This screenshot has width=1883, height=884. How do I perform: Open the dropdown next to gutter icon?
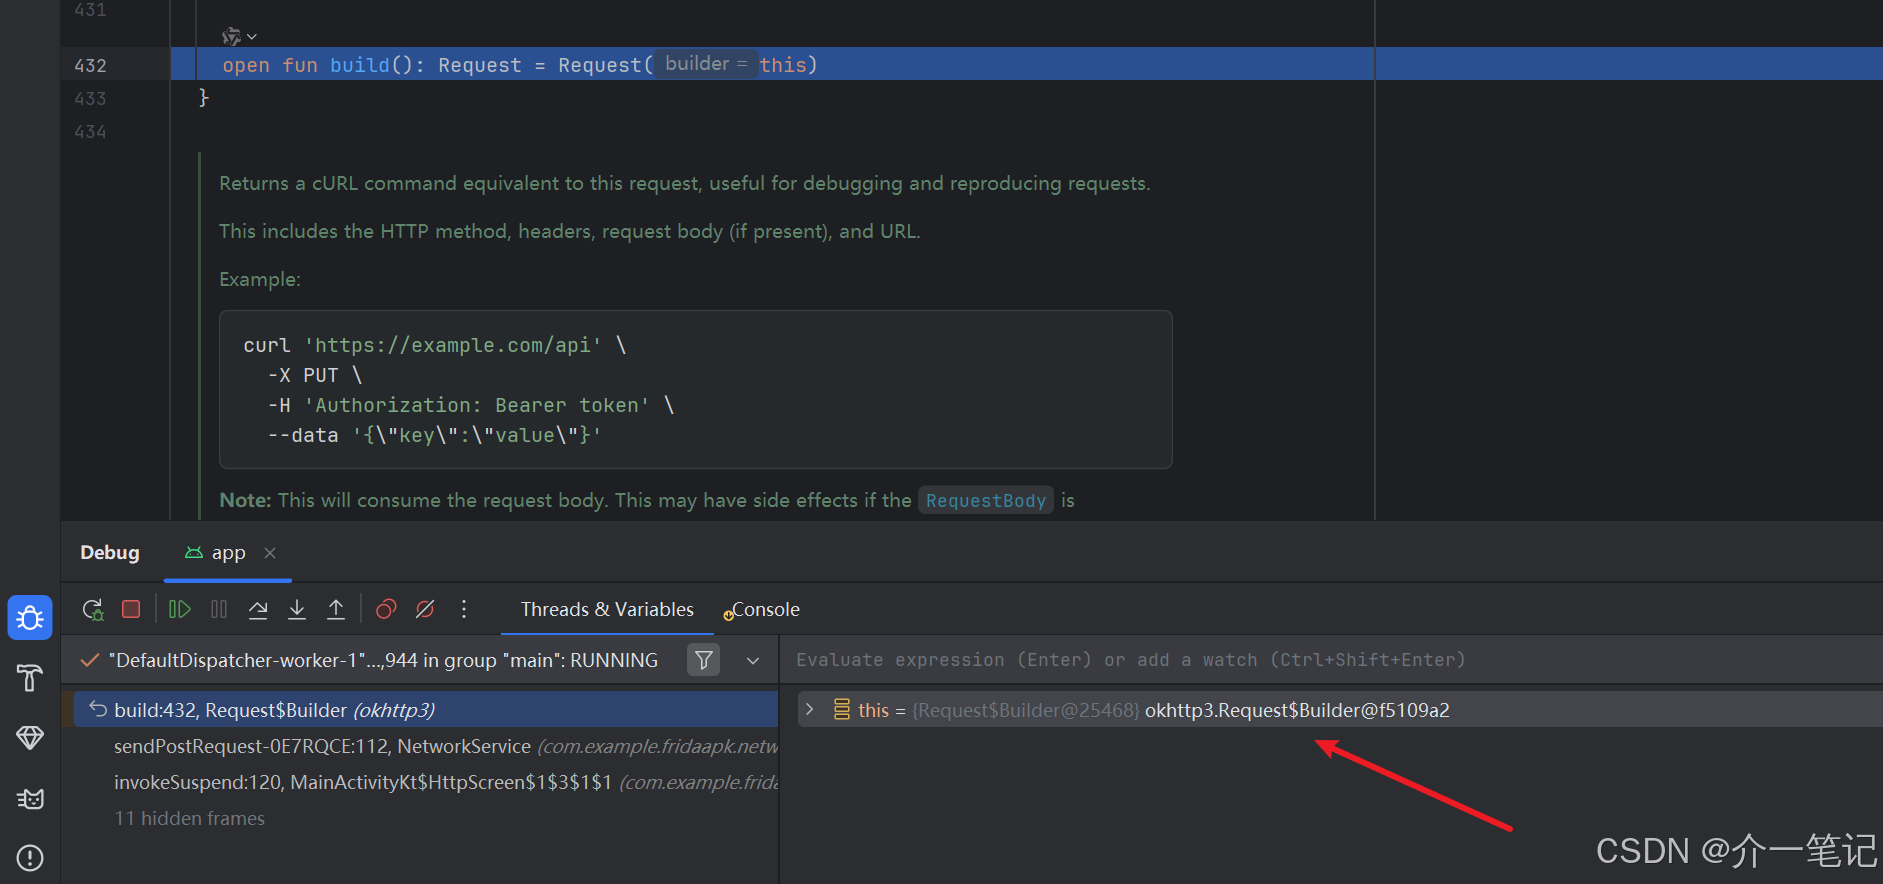point(252,37)
